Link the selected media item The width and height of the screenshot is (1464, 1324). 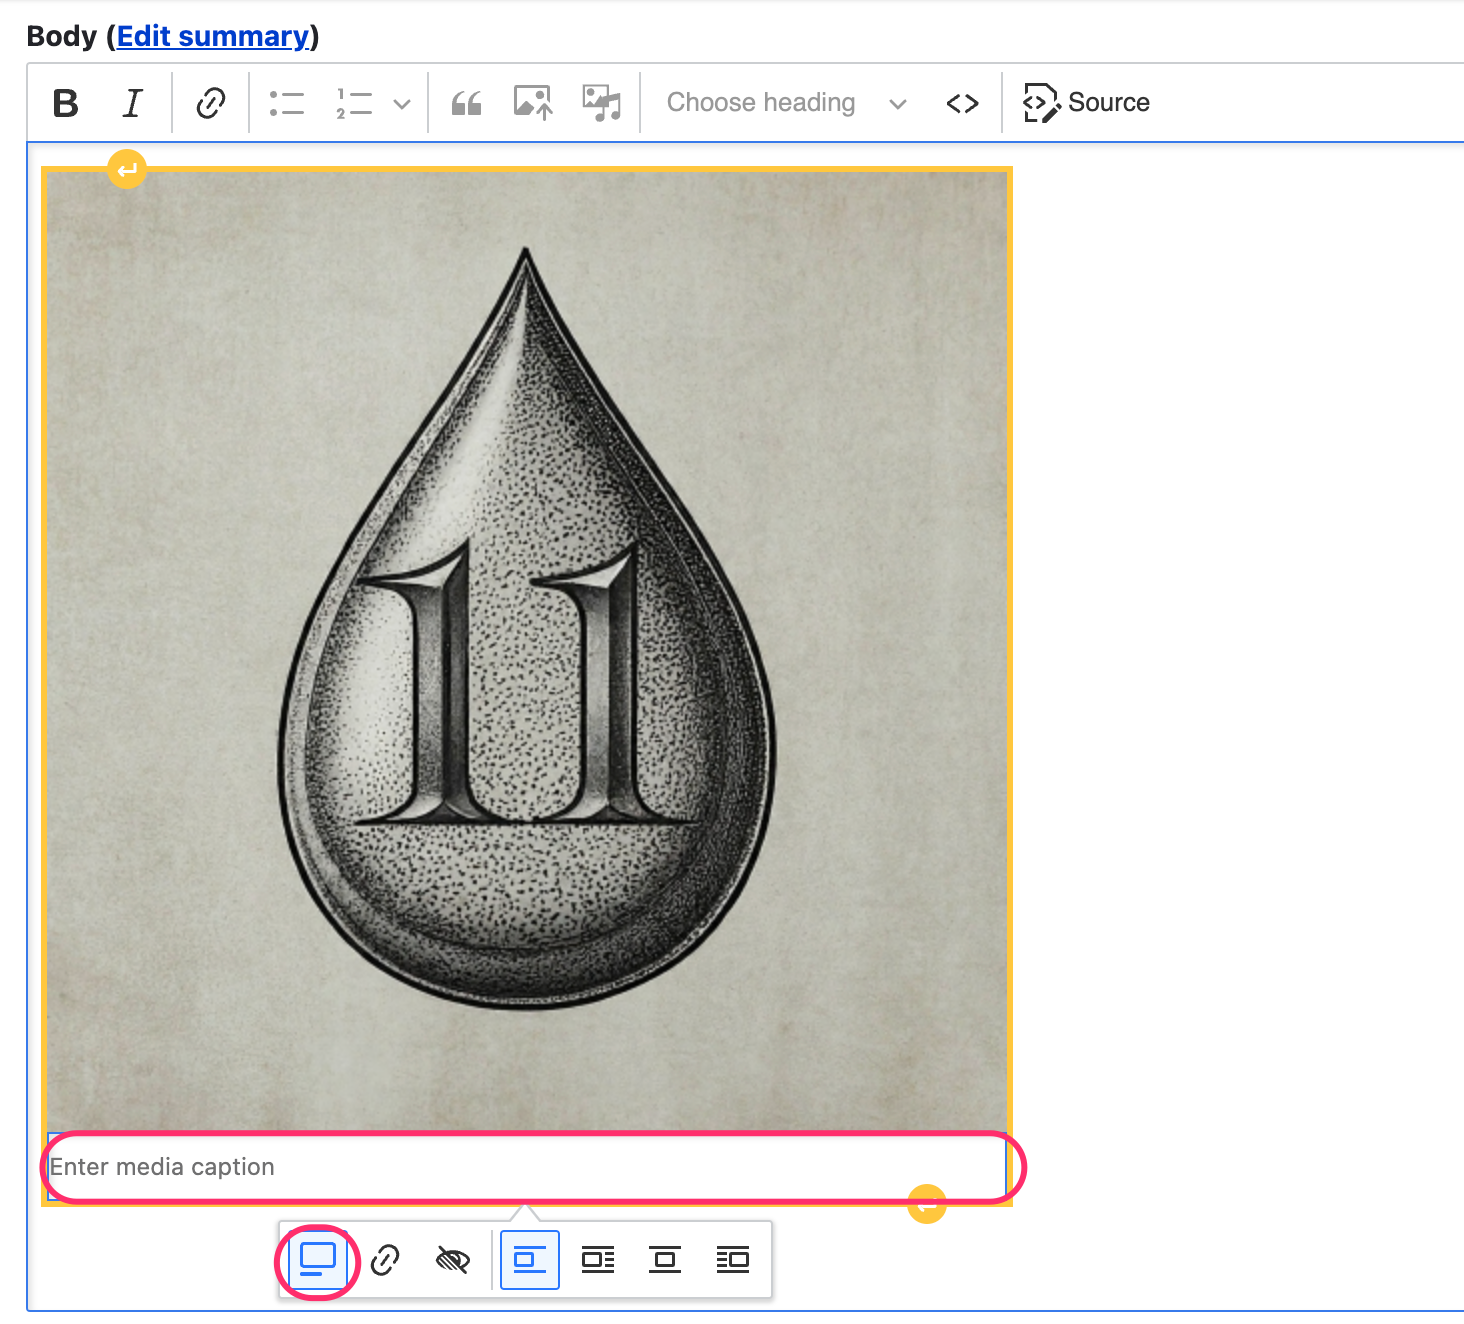[x=386, y=1260]
